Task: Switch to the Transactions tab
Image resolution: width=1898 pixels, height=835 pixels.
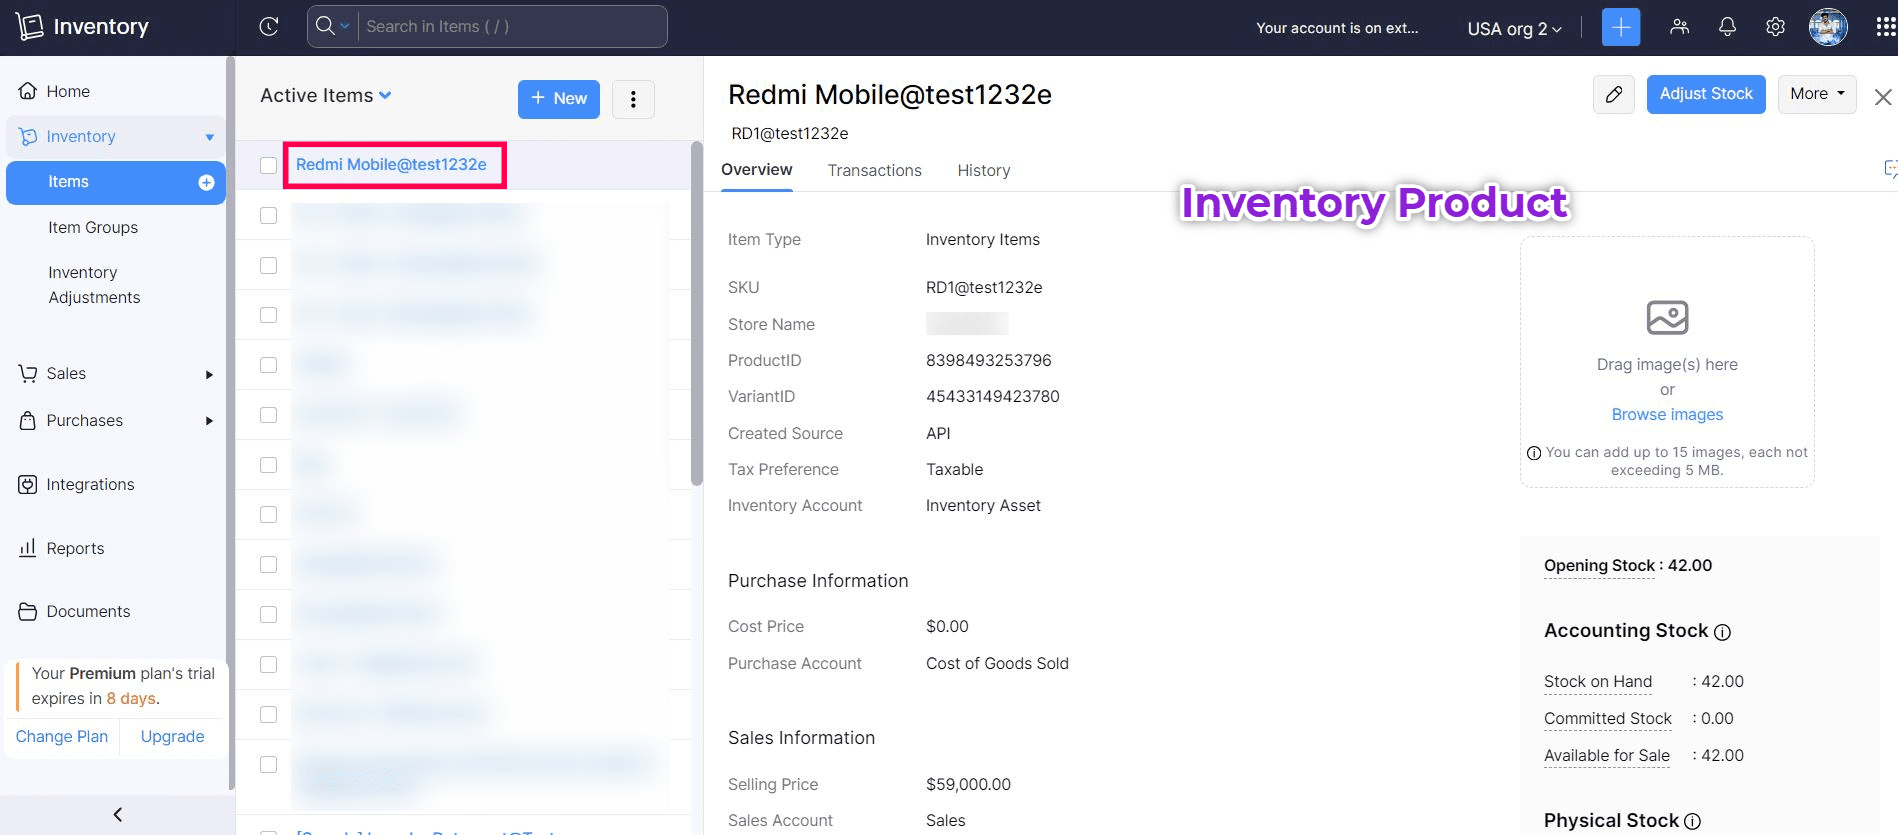Action: pos(874,170)
